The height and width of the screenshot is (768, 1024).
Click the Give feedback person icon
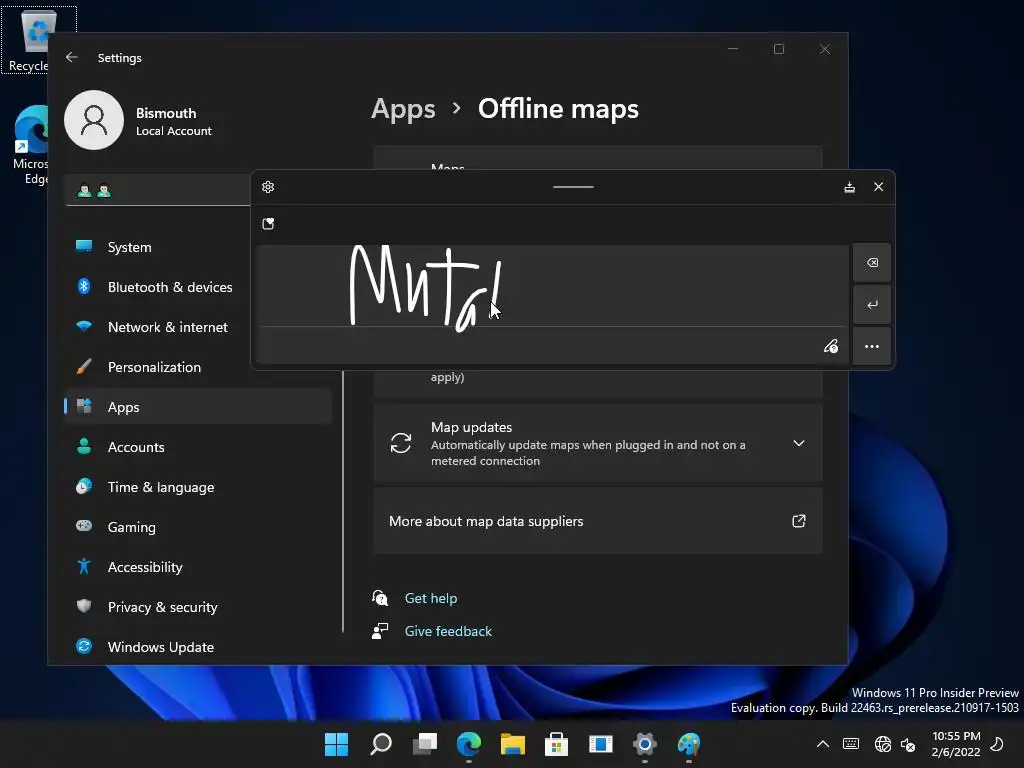tap(380, 631)
